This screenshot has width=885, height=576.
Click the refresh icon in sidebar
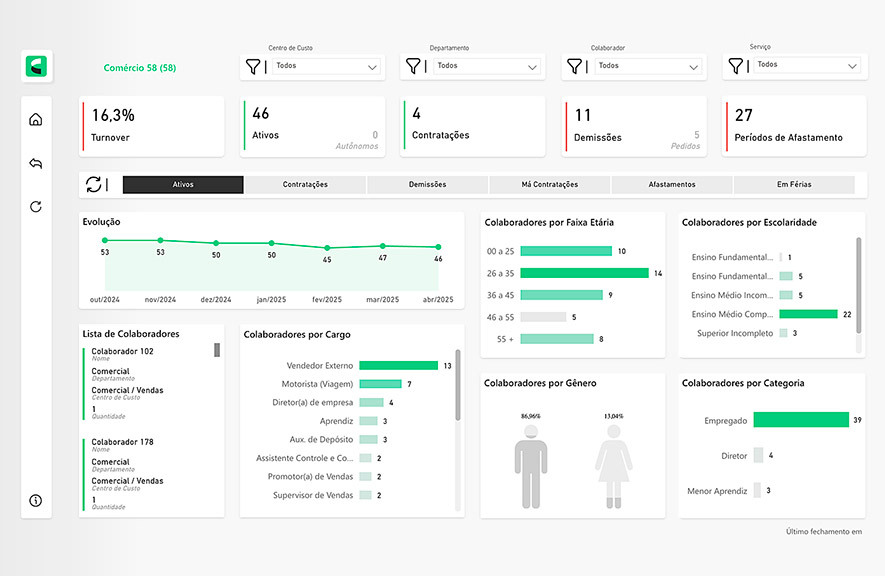pyautogui.click(x=36, y=207)
